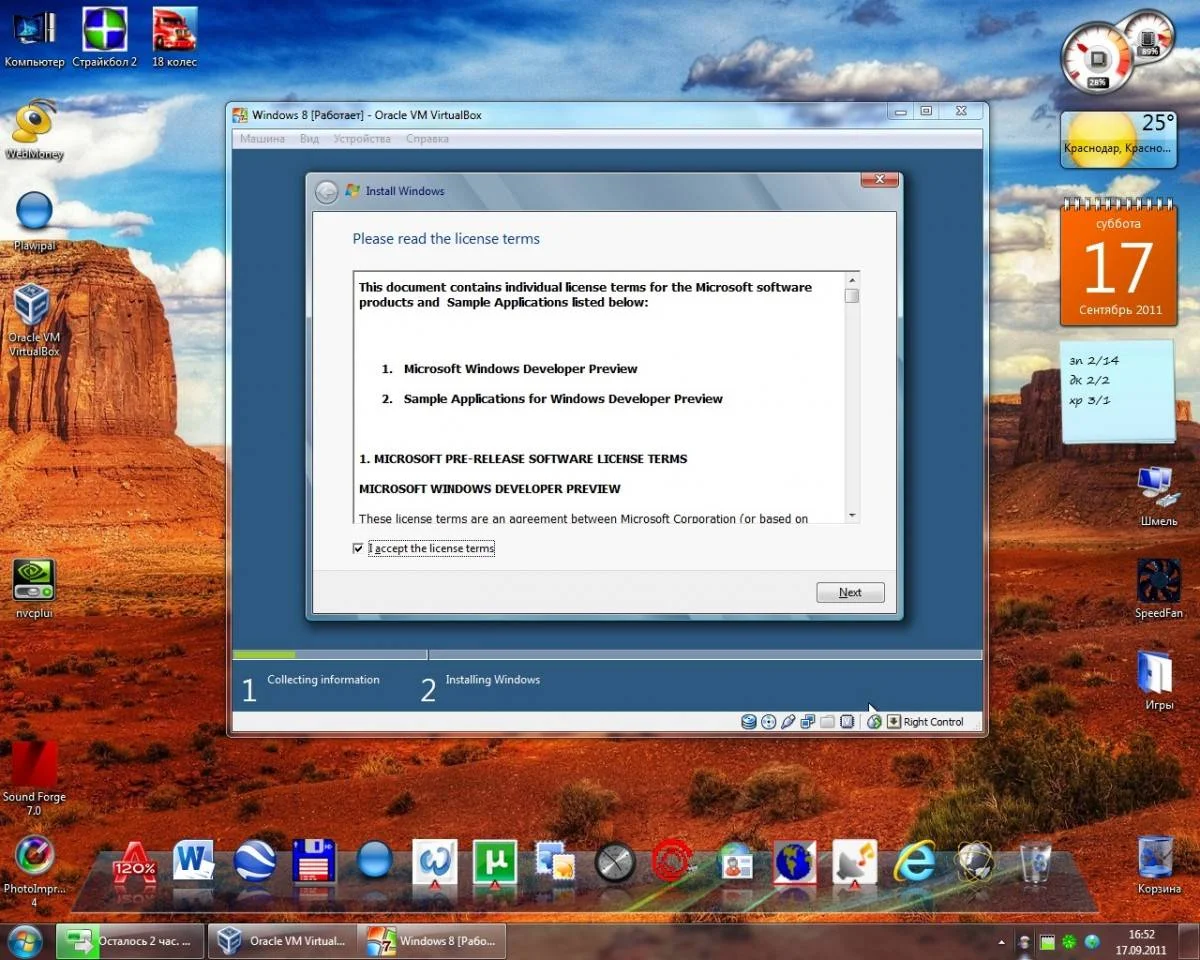Screen dimensions: 1200x960
Task: Switch to the Oracle VM VirtualBox taskbar button
Action: 281,941
